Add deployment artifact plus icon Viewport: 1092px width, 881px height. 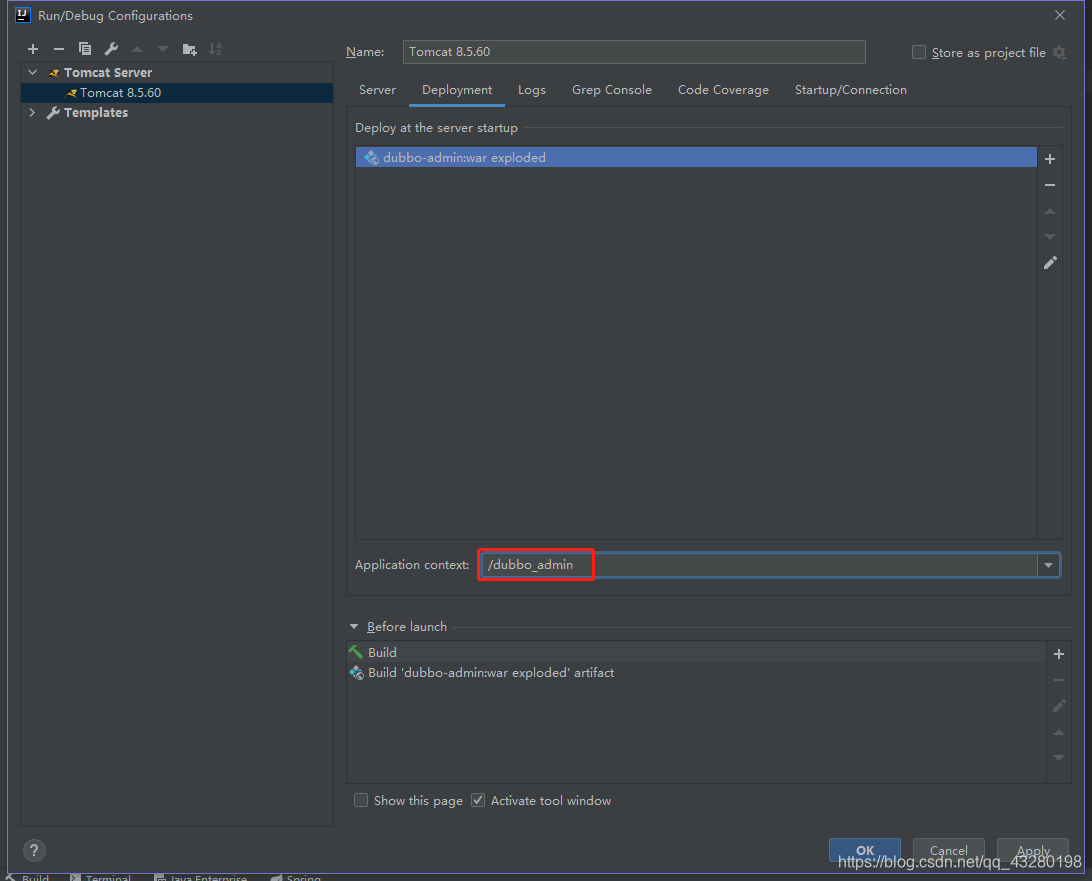click(x=1050, y=159)
